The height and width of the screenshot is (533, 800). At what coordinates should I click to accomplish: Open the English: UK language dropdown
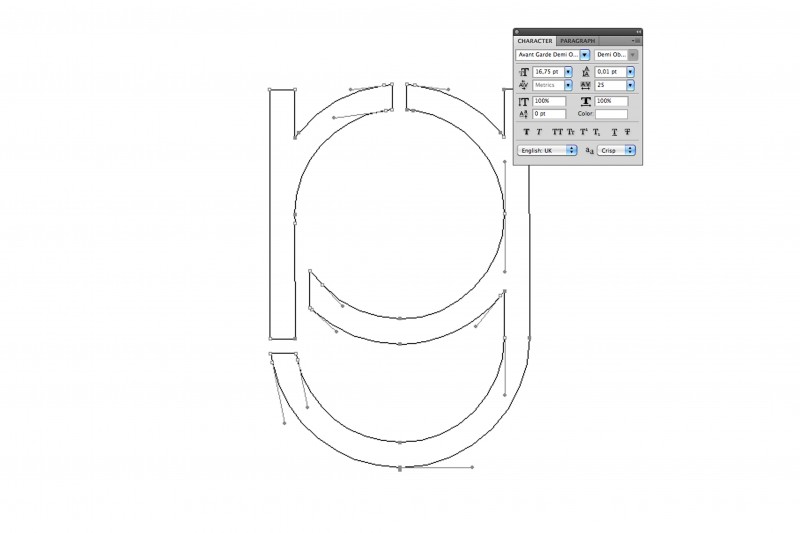tap(572, 150)
